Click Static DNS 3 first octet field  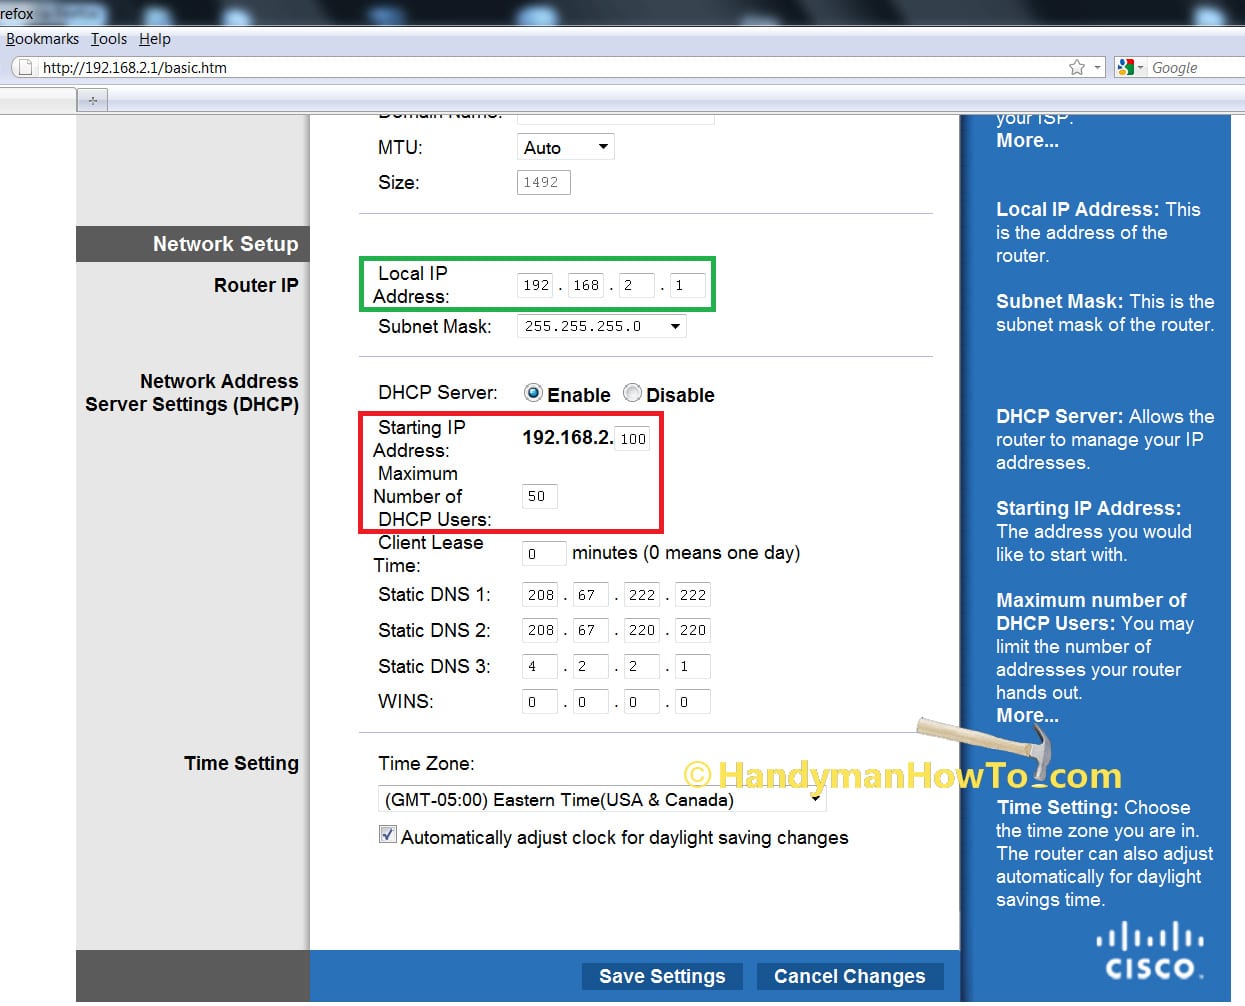point(541,666)
